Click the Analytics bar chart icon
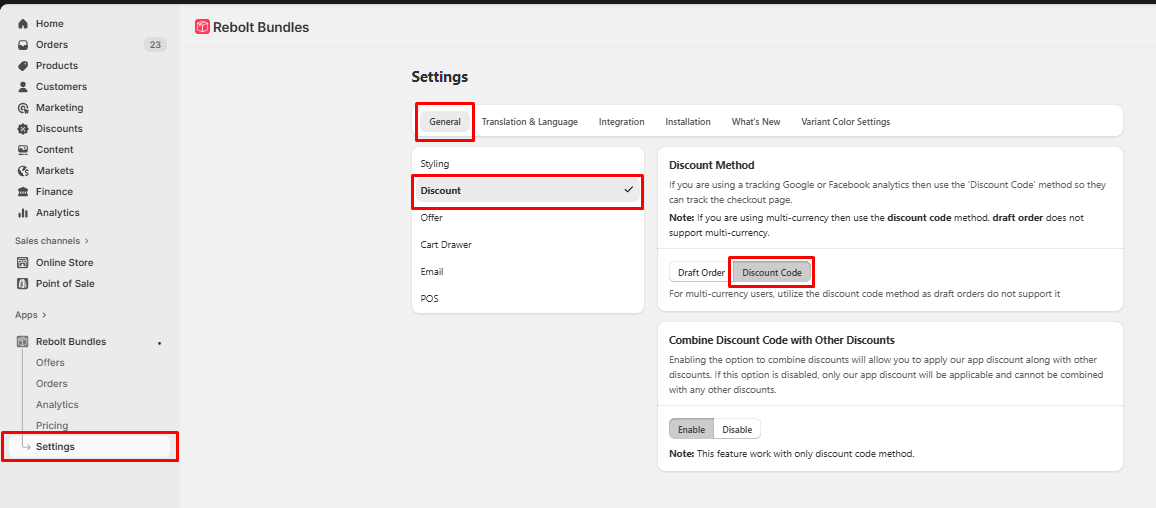Viewport: 1156px width, 508px height. 23,212
